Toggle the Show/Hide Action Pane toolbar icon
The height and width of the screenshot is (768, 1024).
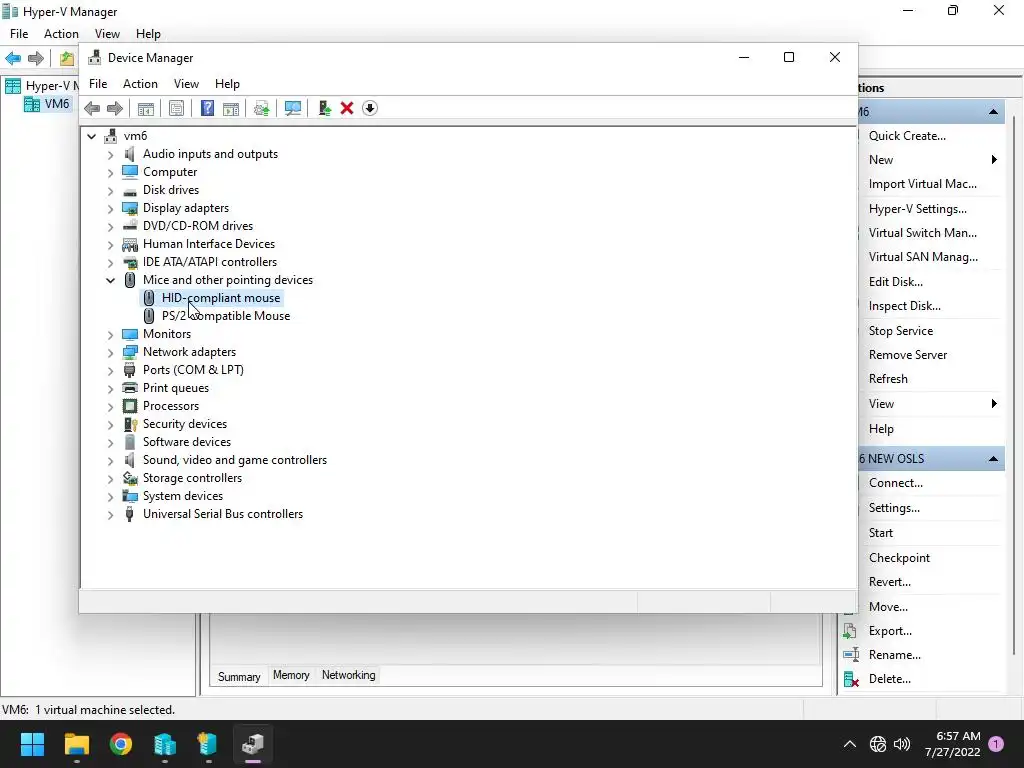click(231, 108)
